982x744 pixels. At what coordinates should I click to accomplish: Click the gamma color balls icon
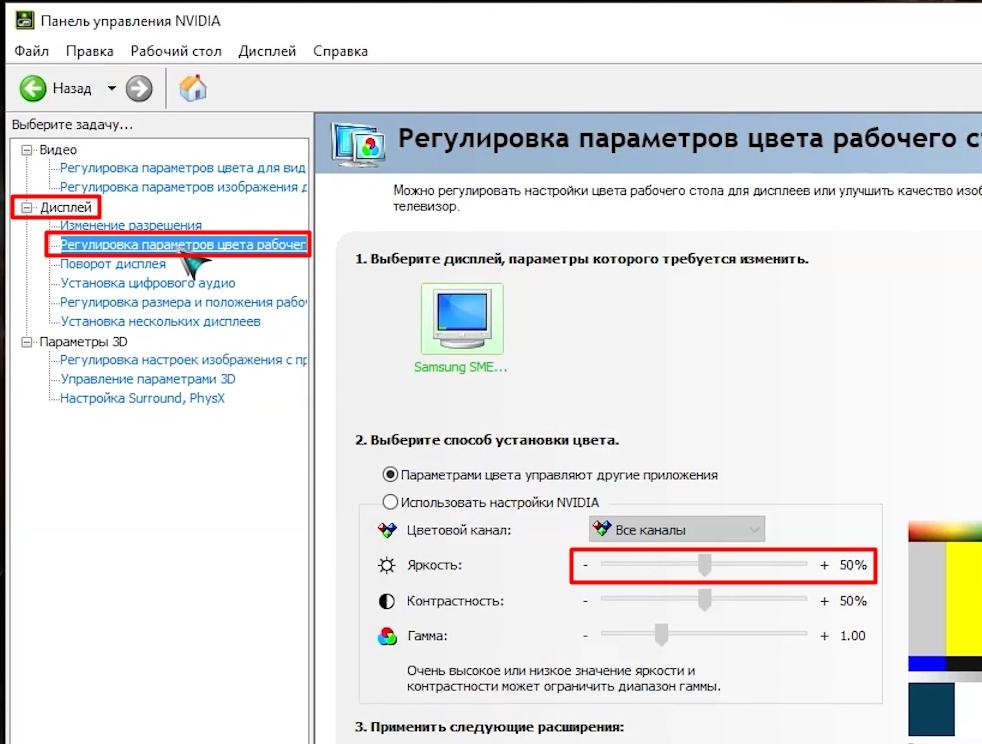point(387,636)
